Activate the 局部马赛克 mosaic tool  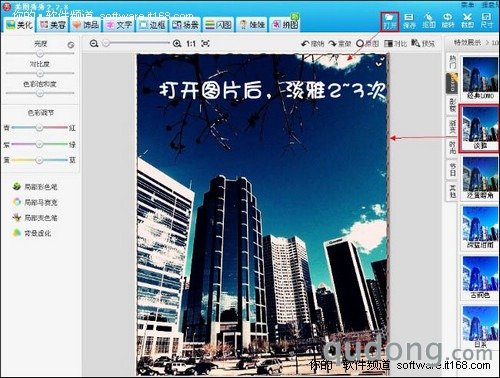(35, 202)
